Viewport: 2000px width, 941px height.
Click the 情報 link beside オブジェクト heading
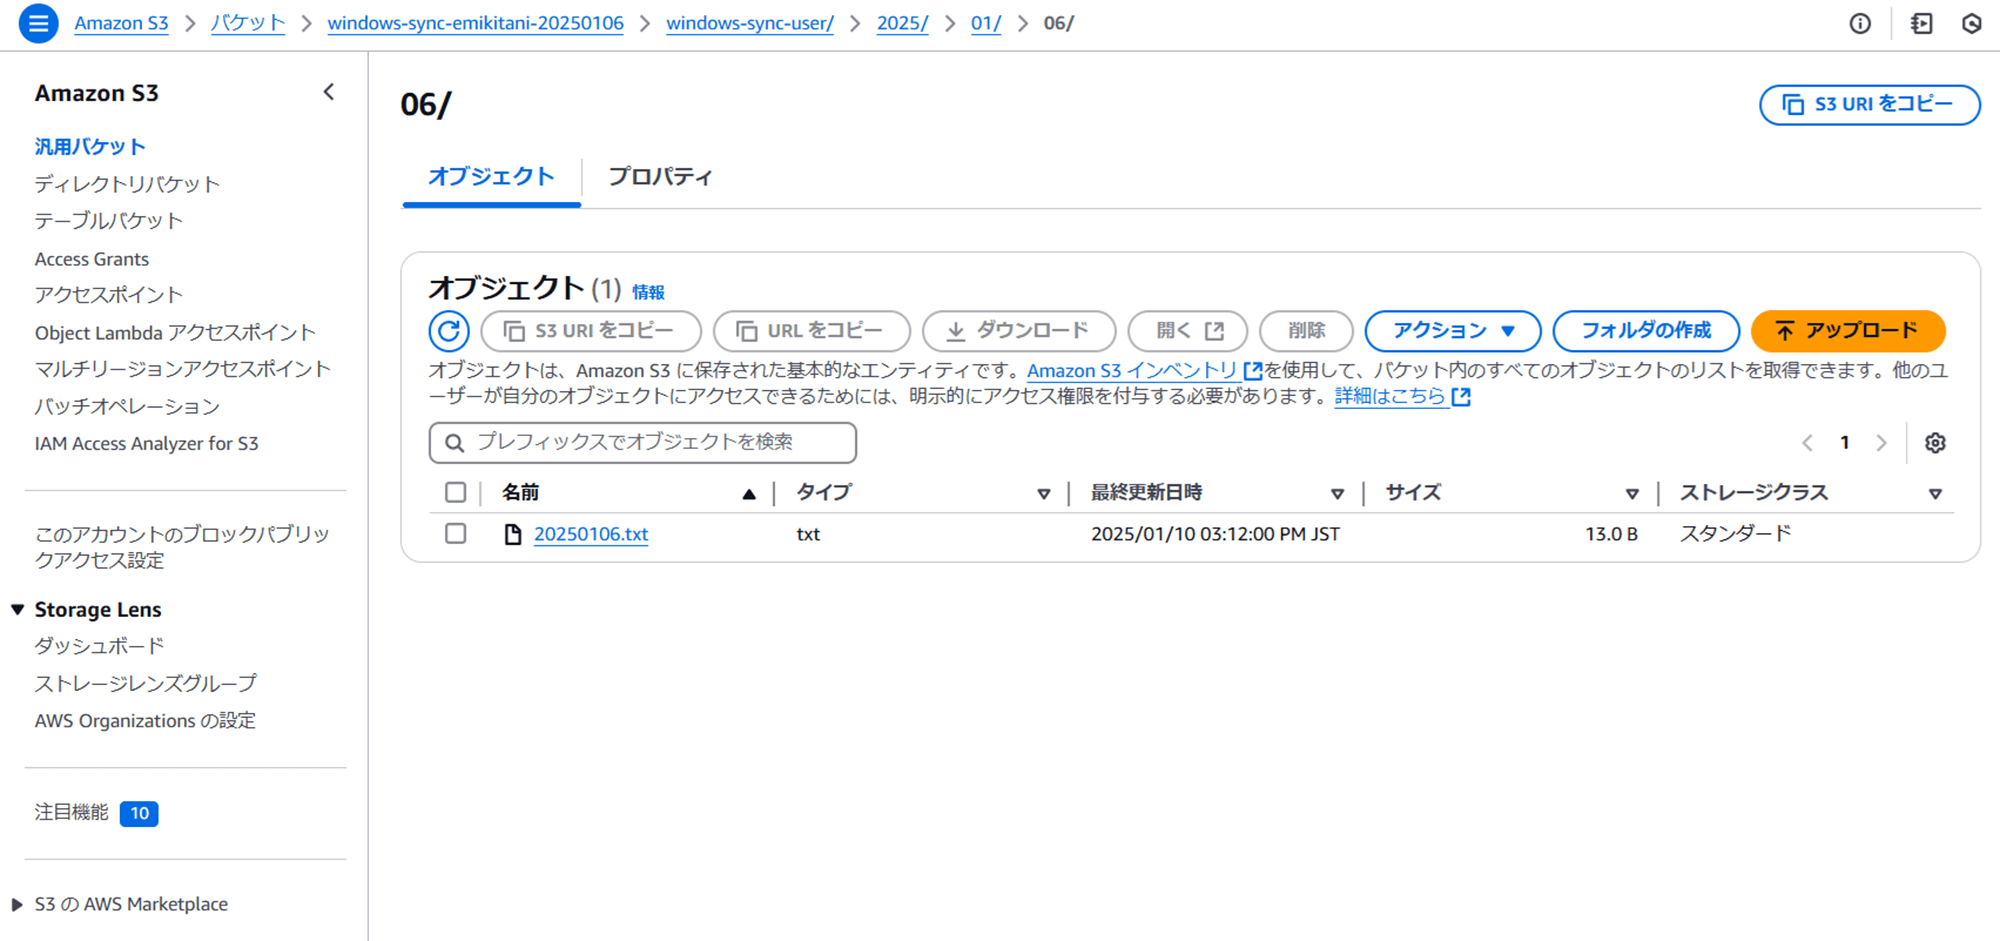(x=648, y=292)
